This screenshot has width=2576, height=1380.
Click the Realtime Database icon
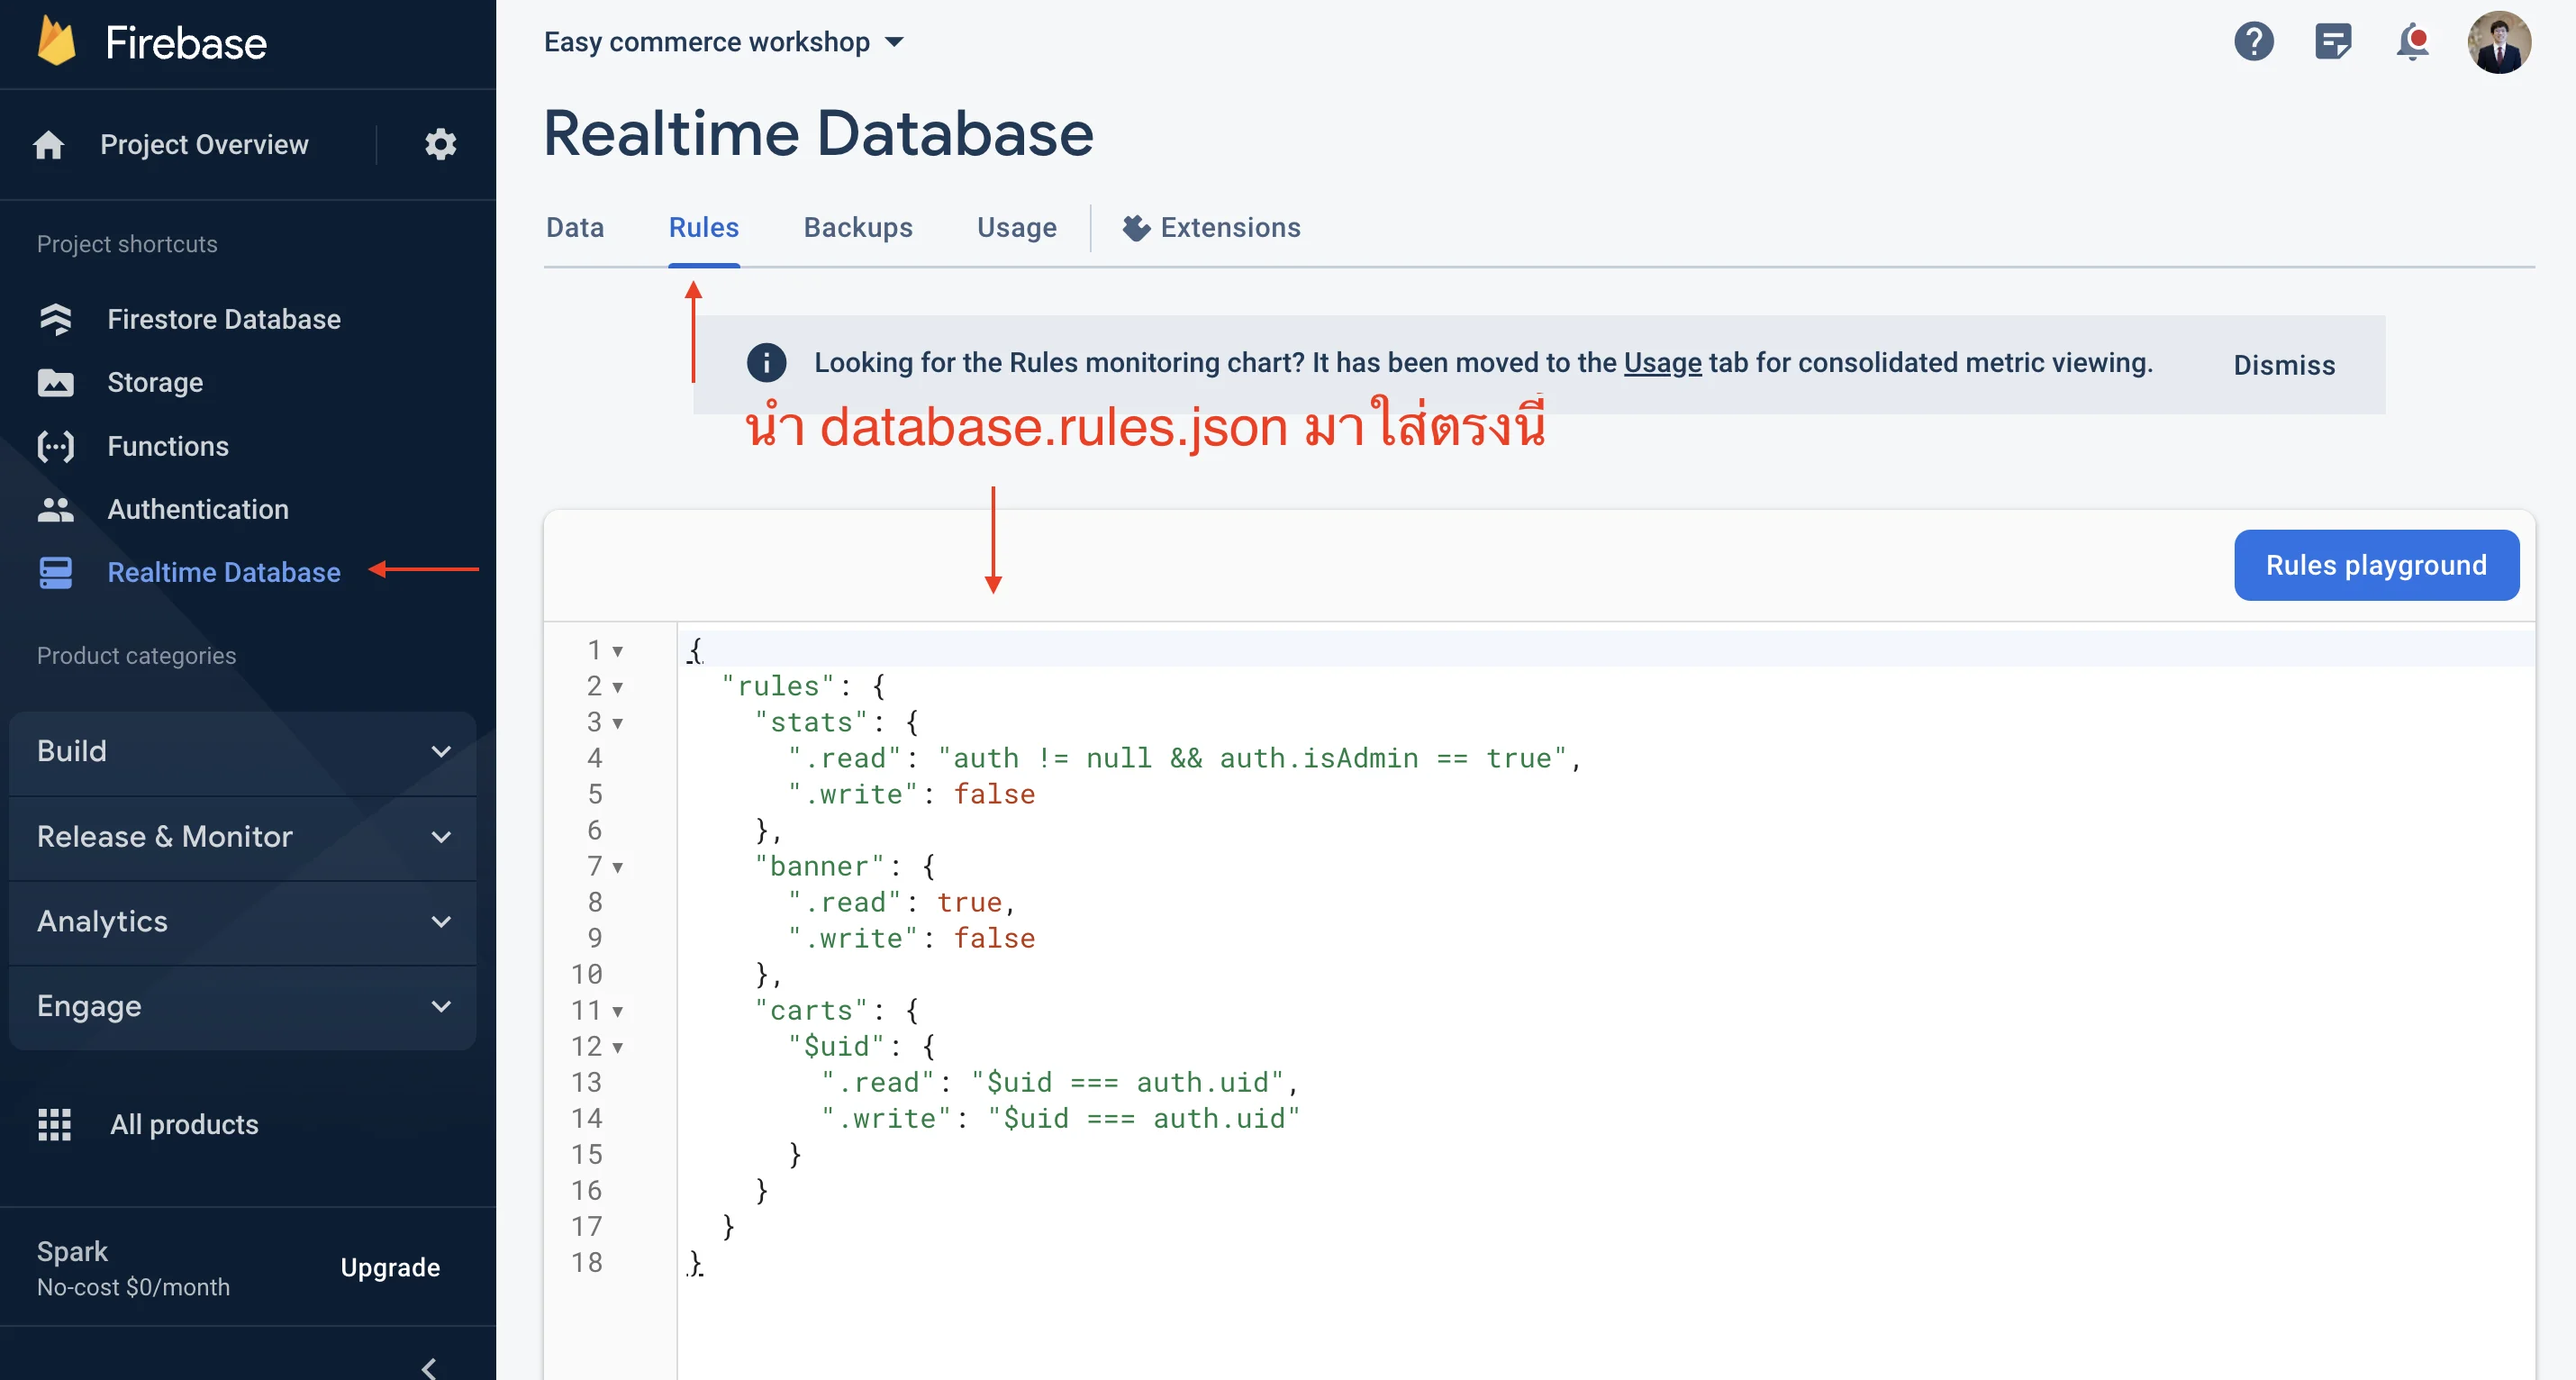(55, 572)
